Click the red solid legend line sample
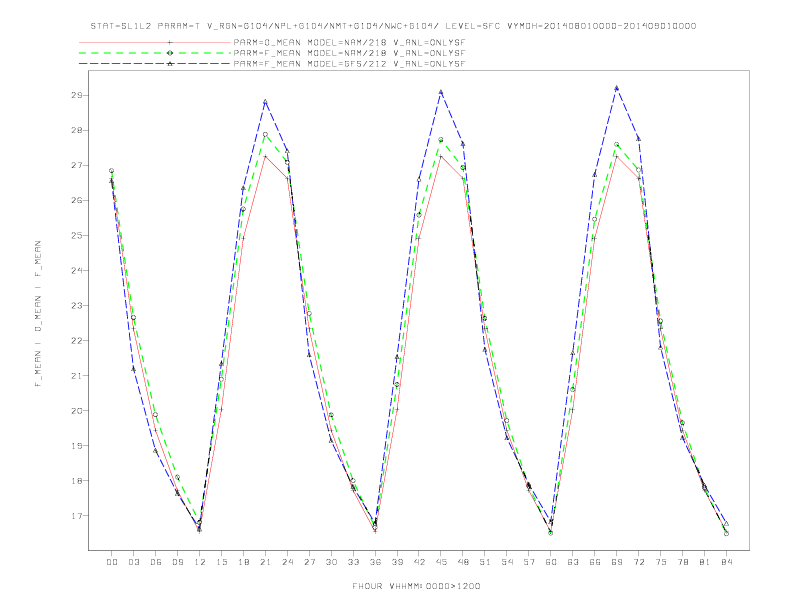Screen dimensions: 792x612 pos(155,42)
